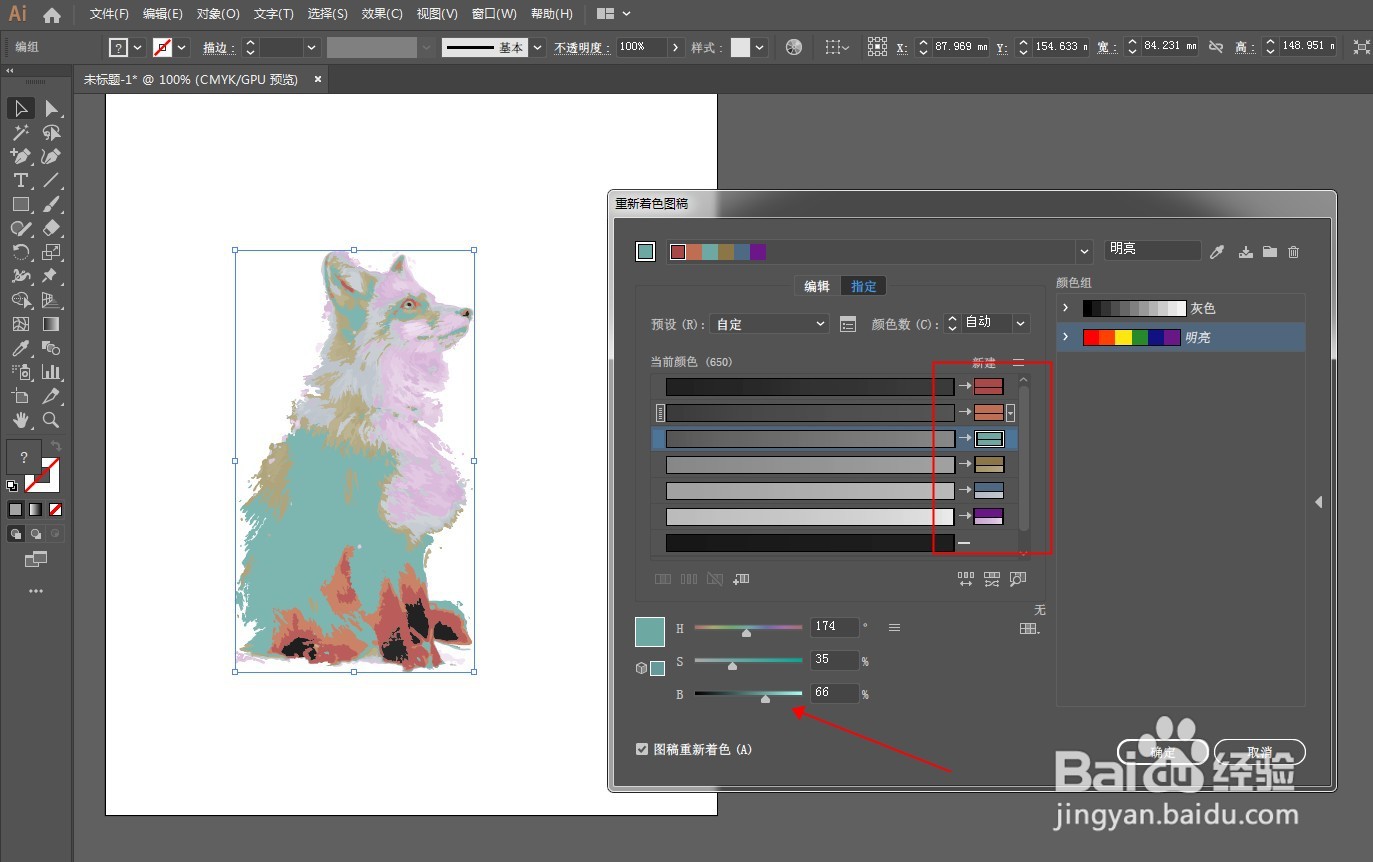This screenshot has height=862, width=1373.
Task: Open the color group list dropdown arrow
Action: 1084,252
